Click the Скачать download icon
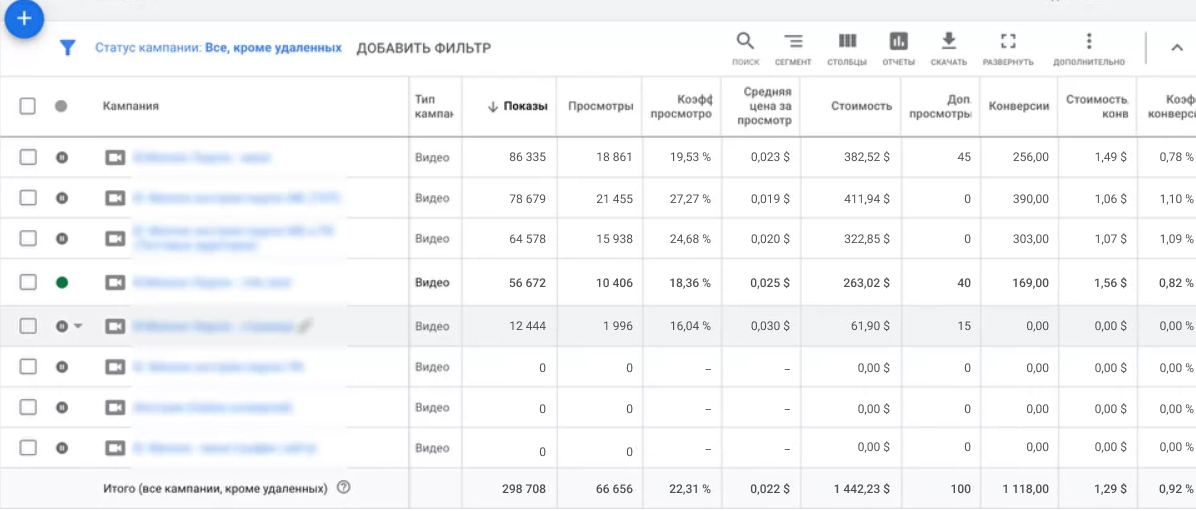The width and height of the screenshot is (1196, 511). [949, 48]
